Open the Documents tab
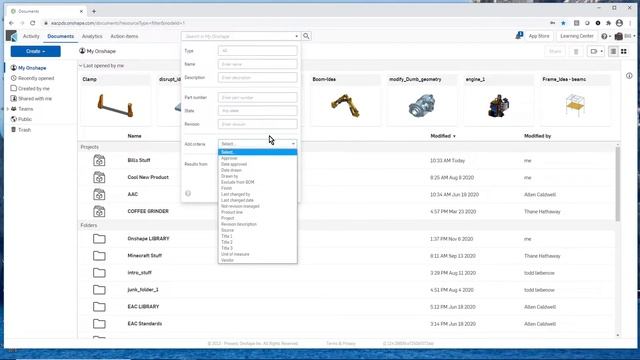 [60, 36]
